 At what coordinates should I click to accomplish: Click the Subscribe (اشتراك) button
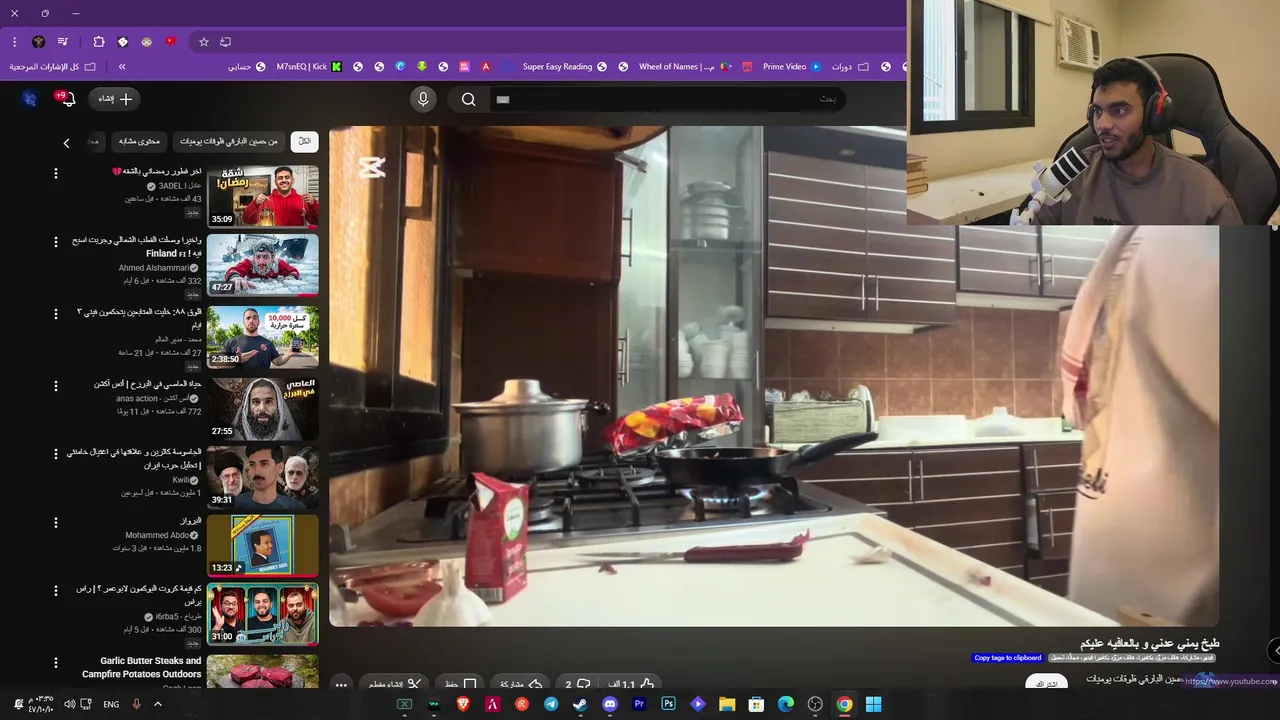point(1046,683)
